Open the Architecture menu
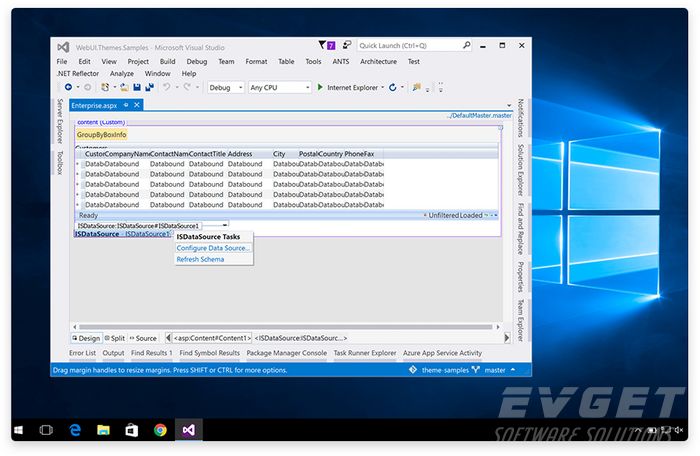Image resolution: width=700 pixels, height=456 pixels. pyautogui.click(x=378, y=62)
